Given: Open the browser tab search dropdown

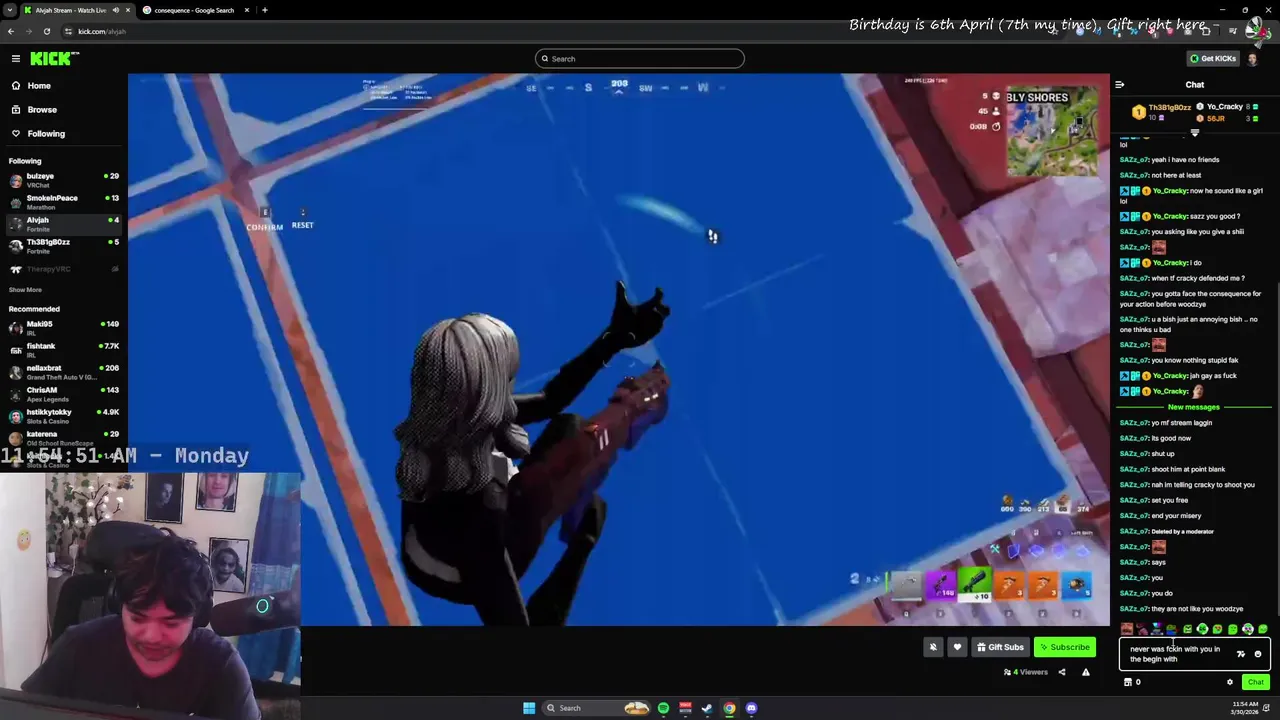Looking at the screenshot, I should 9,10.
